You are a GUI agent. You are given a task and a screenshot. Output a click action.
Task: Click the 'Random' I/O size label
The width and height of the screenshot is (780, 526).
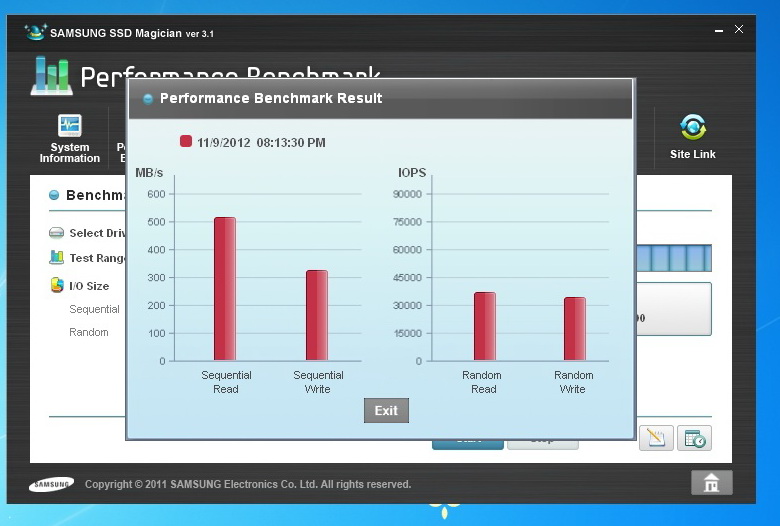click(x=89, y=332)
